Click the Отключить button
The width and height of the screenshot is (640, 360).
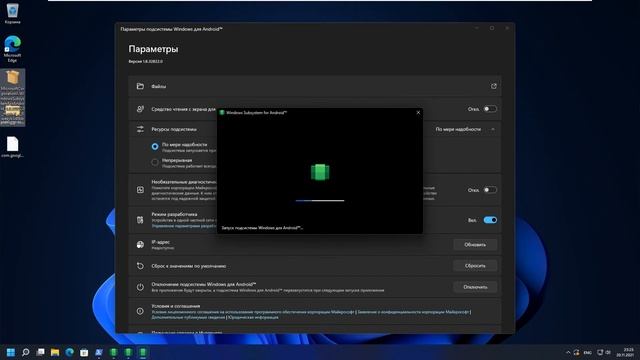[475, 287]
